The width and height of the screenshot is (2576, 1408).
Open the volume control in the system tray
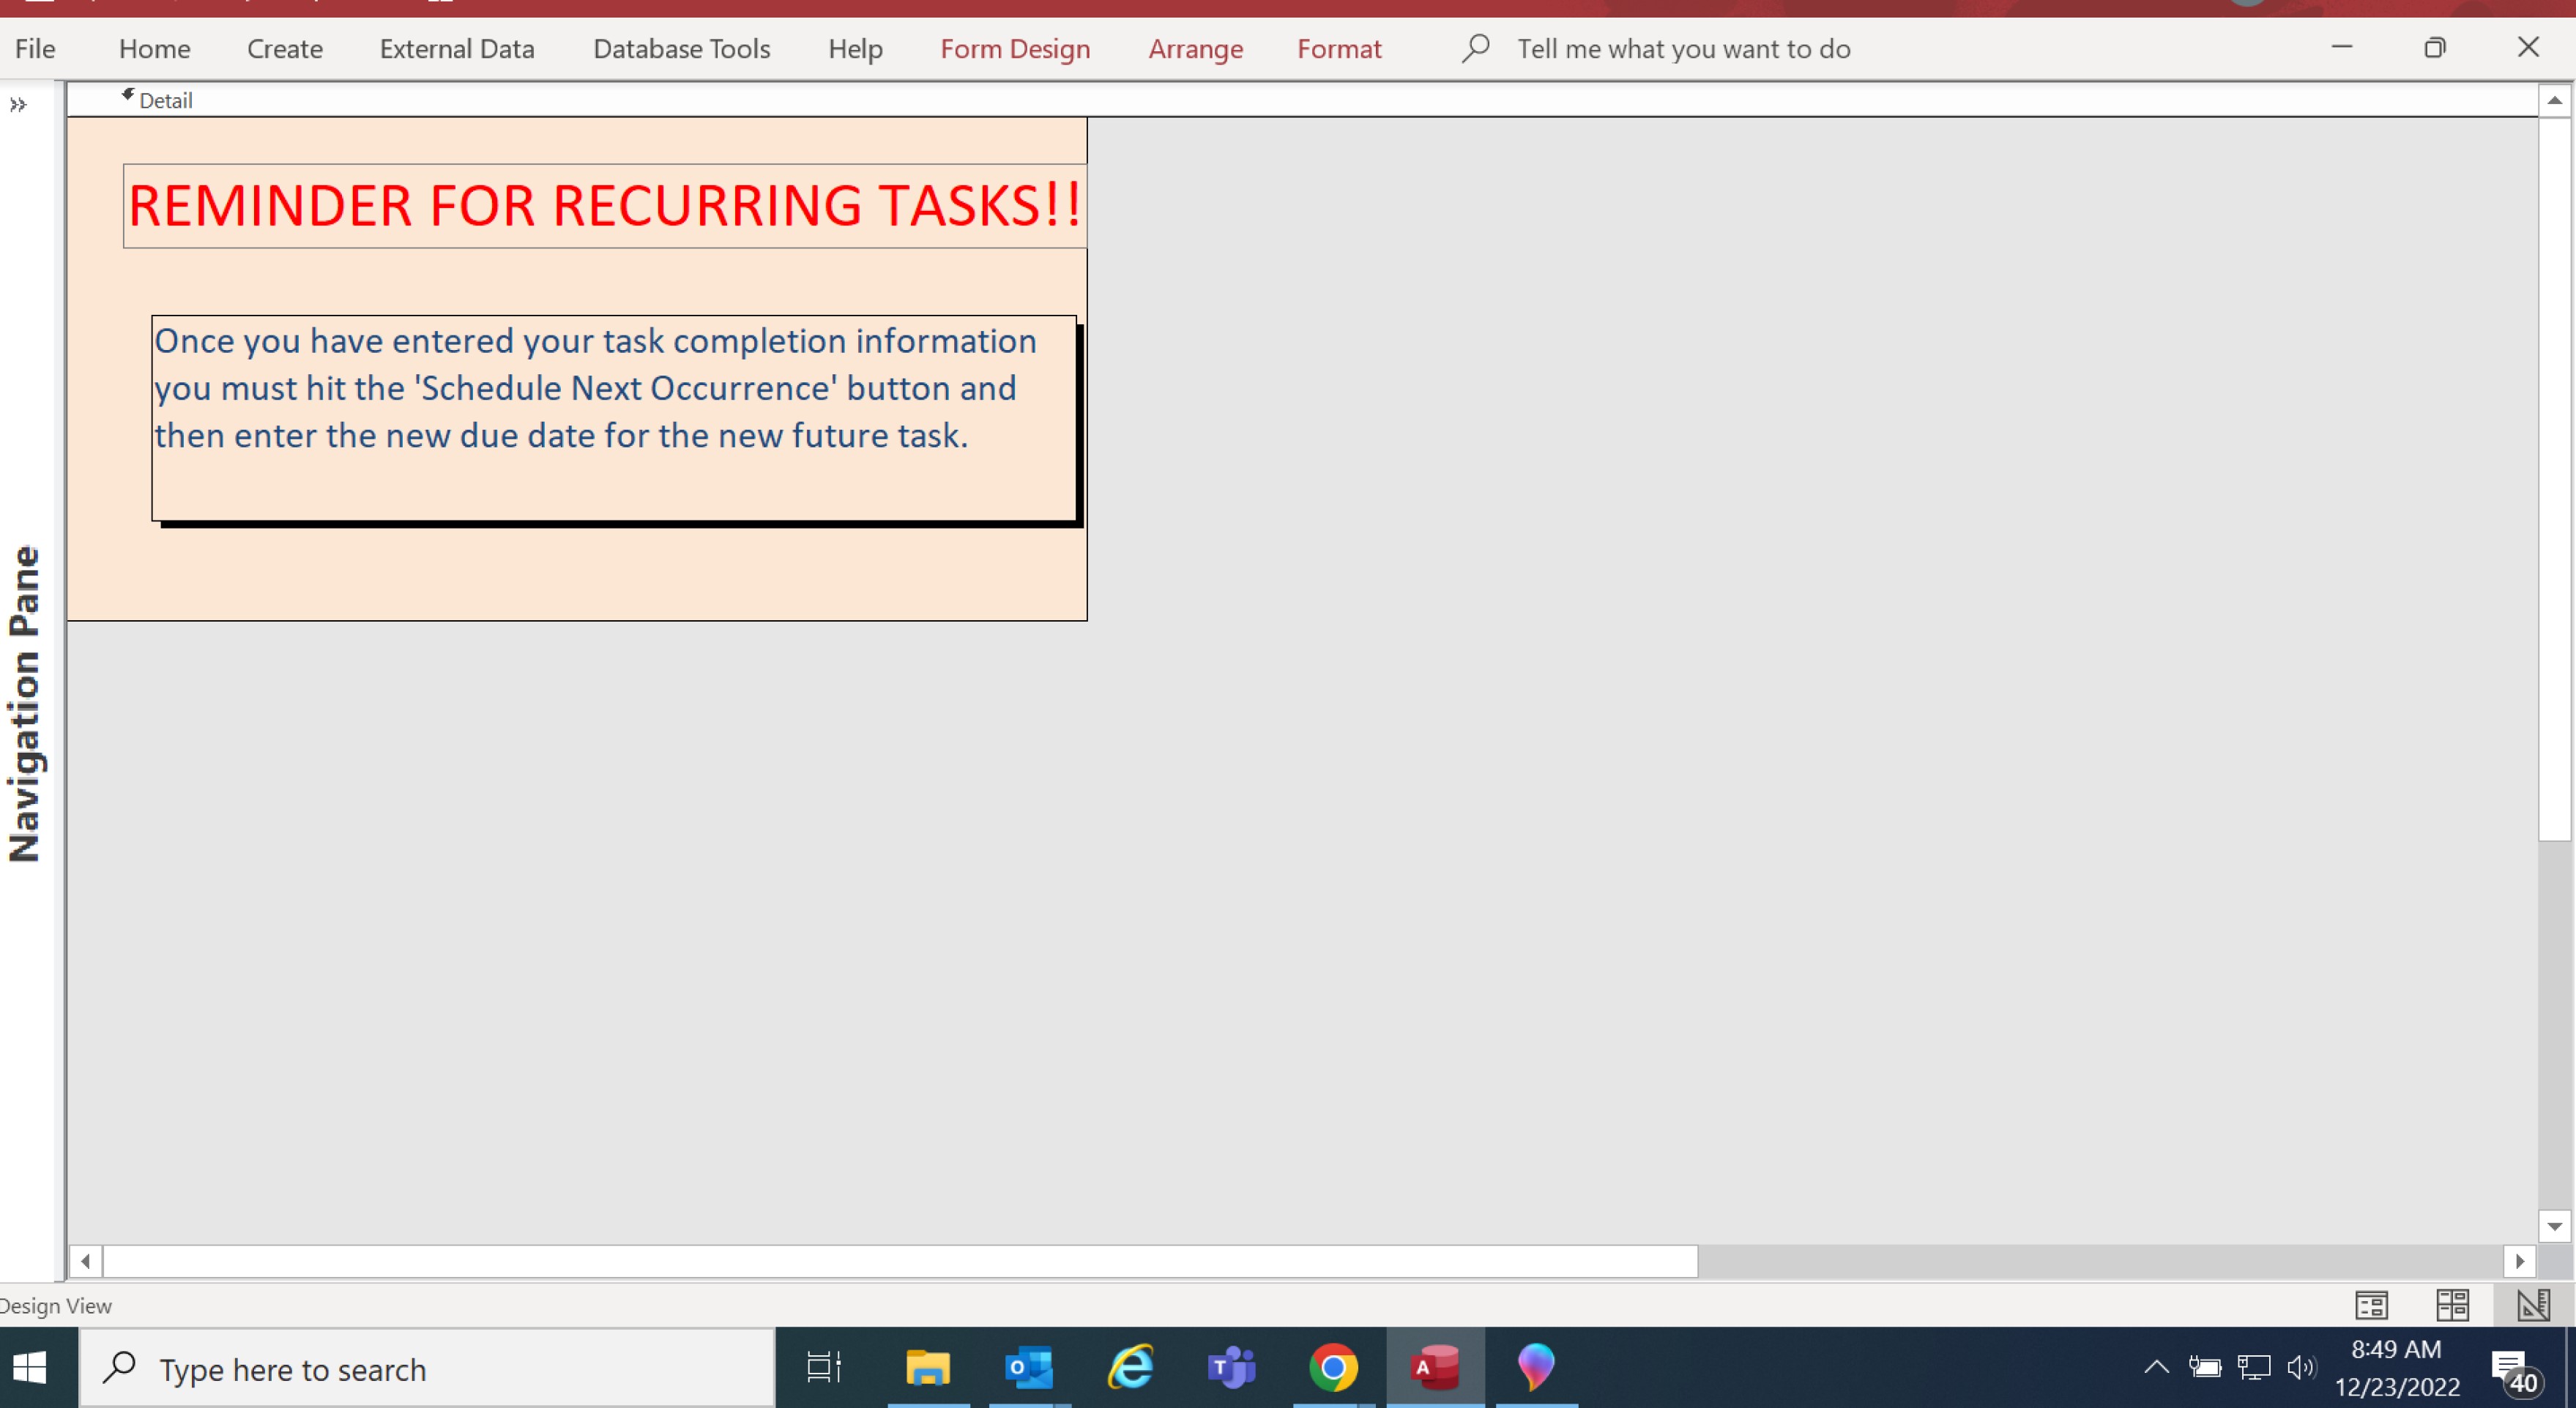point(2302,1367)
